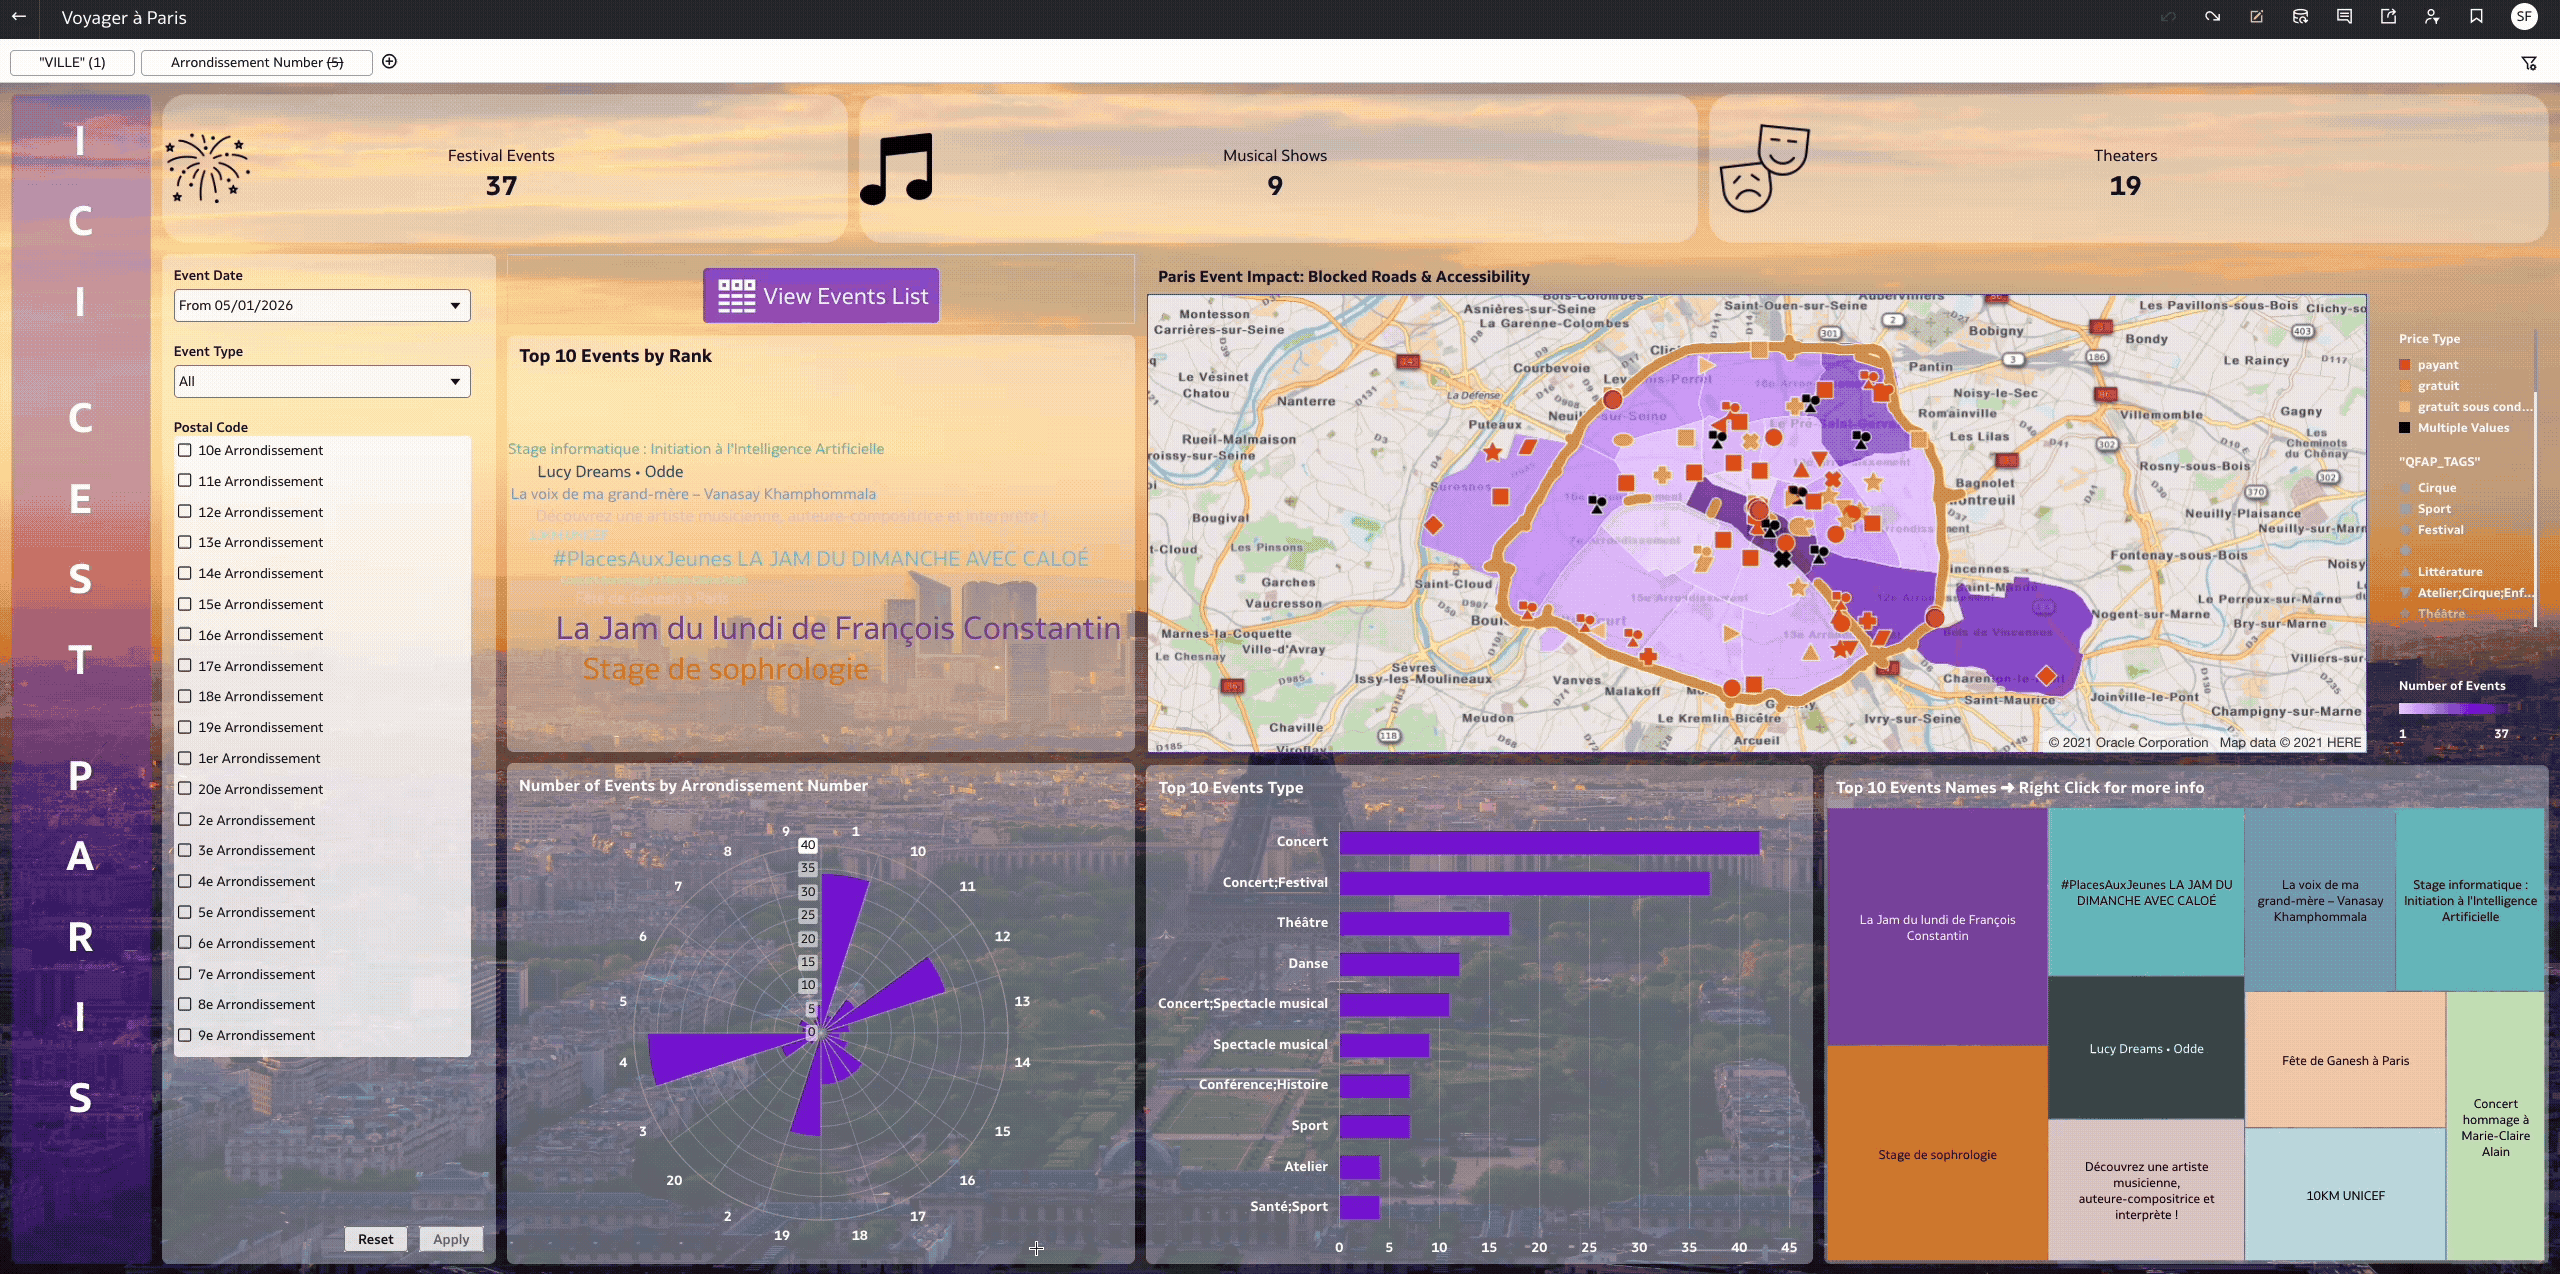Viewport: 2560px width, 1274px height.
Task: Open the edit (pencil) icon in header
Action: [x=2256, y=17]
